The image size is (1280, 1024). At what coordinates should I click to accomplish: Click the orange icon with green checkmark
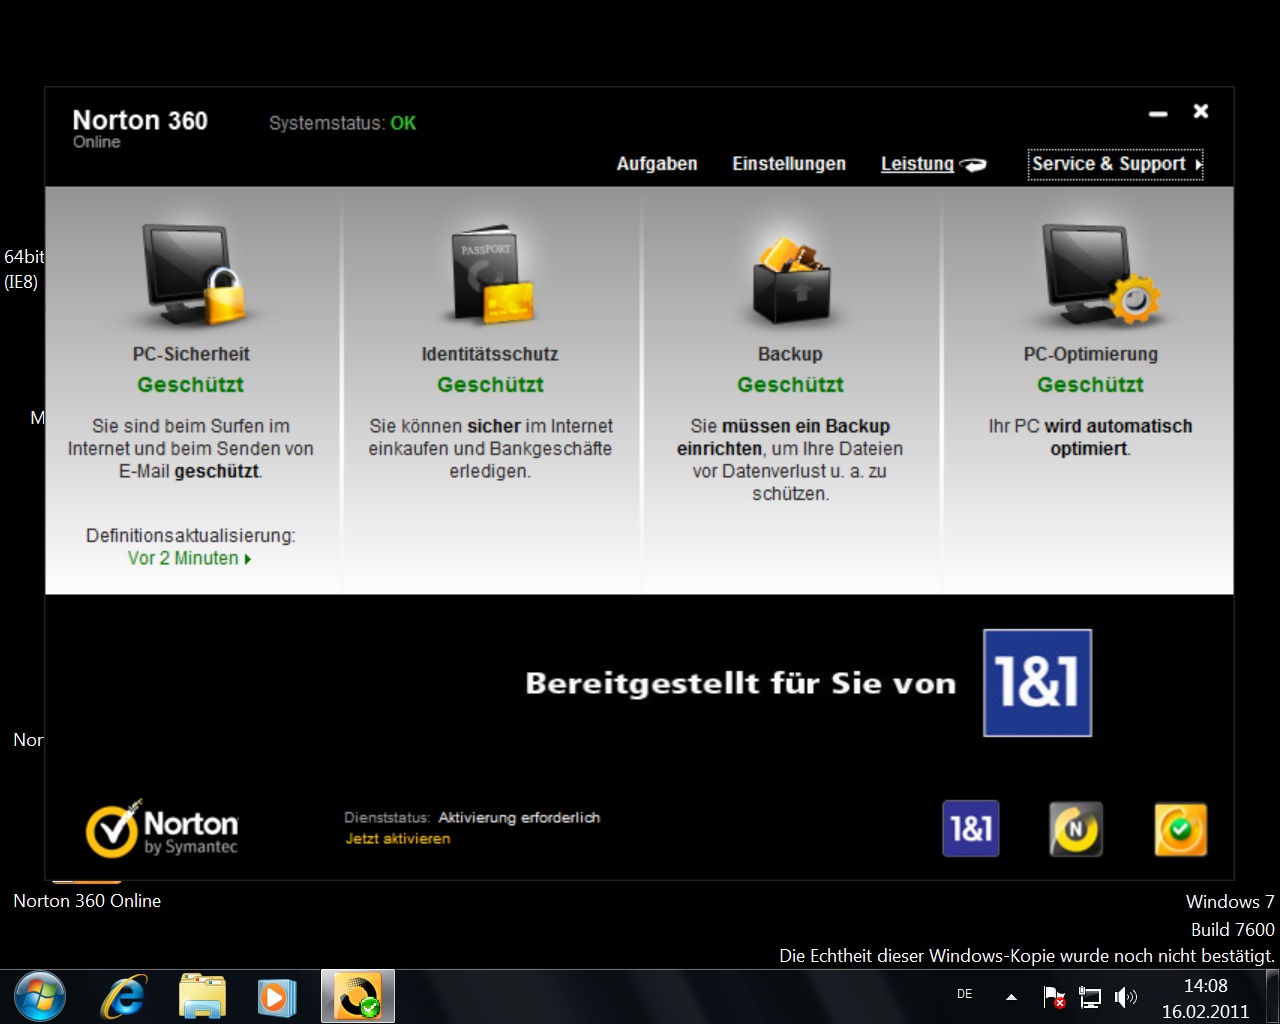(x=1180, y=829)
